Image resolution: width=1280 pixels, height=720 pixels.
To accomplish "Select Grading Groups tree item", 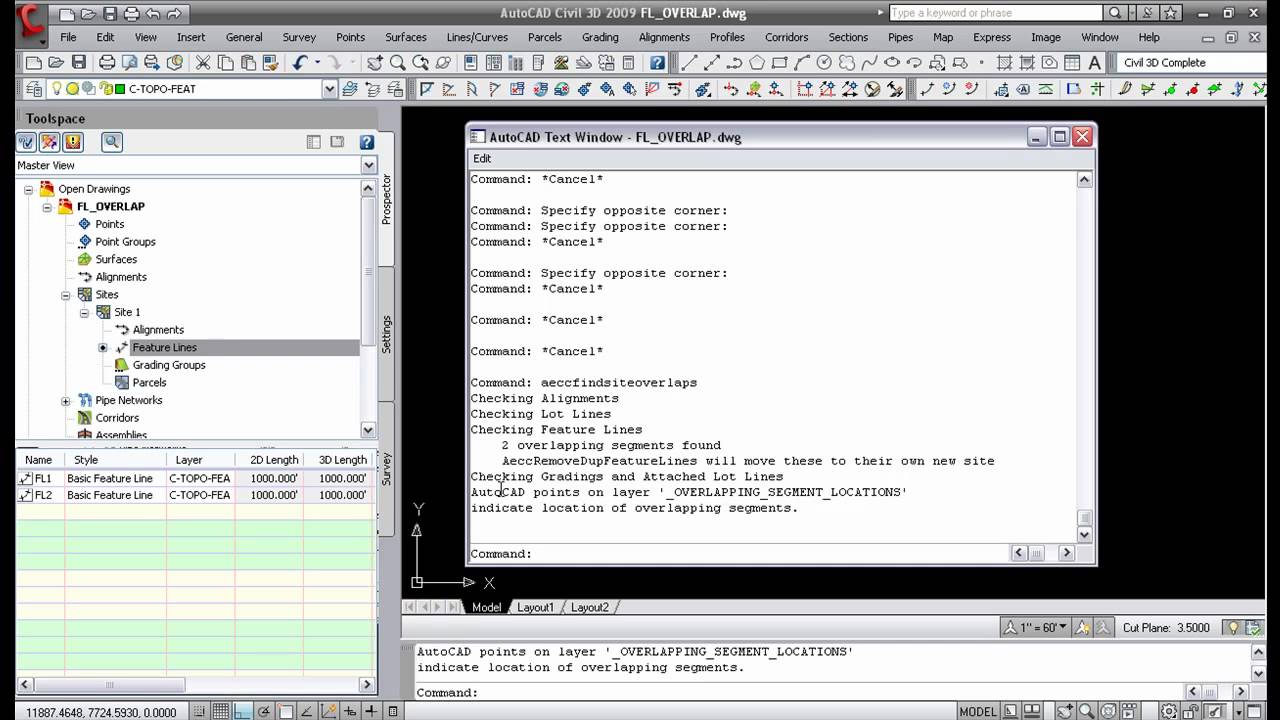I will coord(168,365).
